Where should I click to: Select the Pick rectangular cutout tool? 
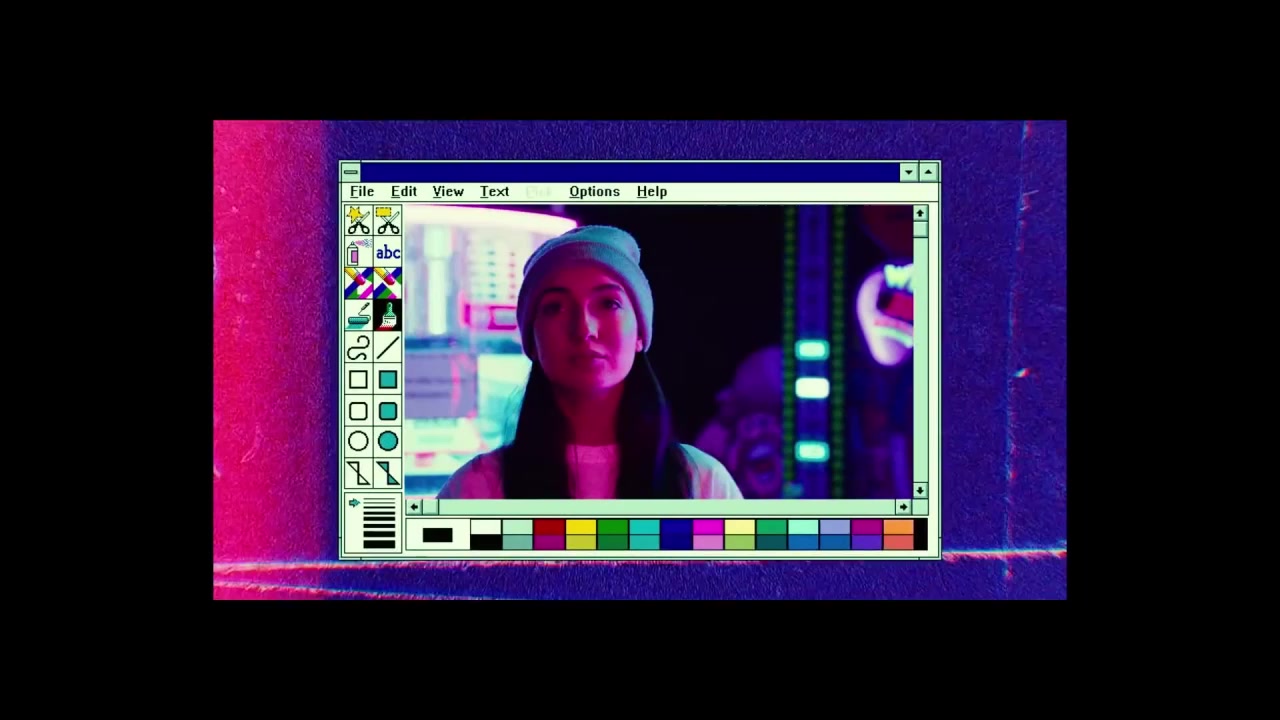(x=388, y=221)
